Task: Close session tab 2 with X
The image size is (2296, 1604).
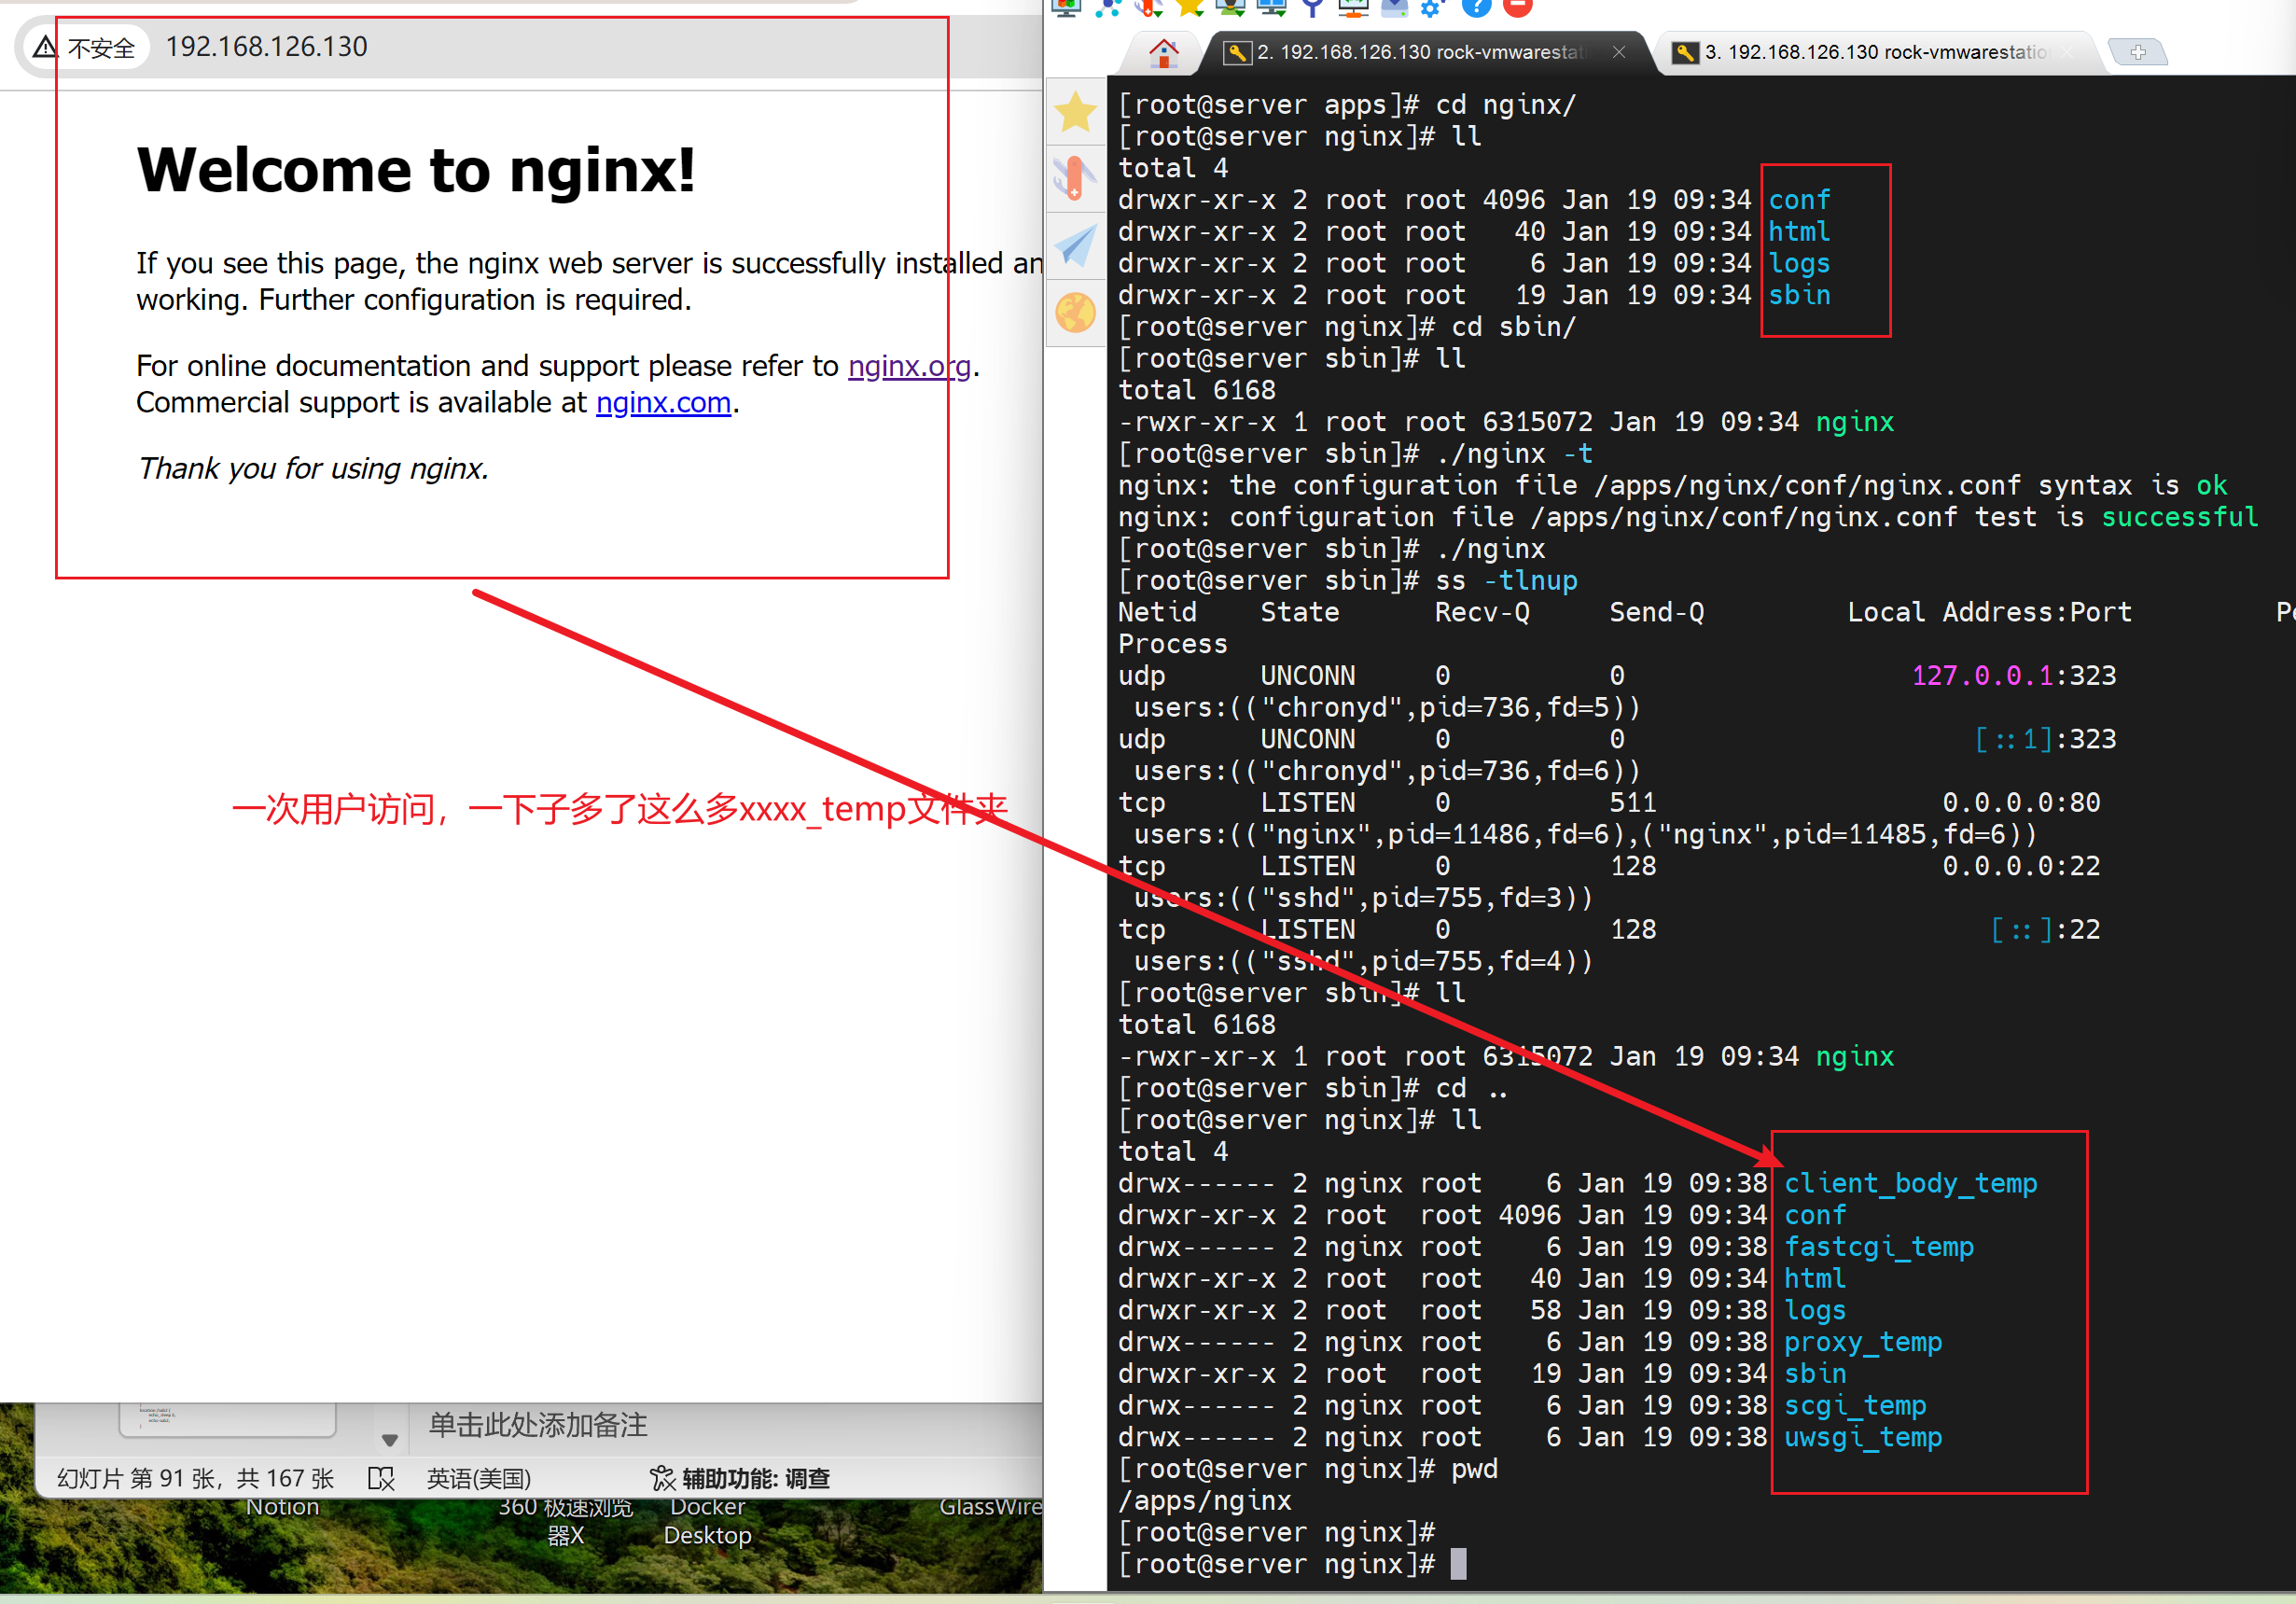Action: tap(1619, 52)
